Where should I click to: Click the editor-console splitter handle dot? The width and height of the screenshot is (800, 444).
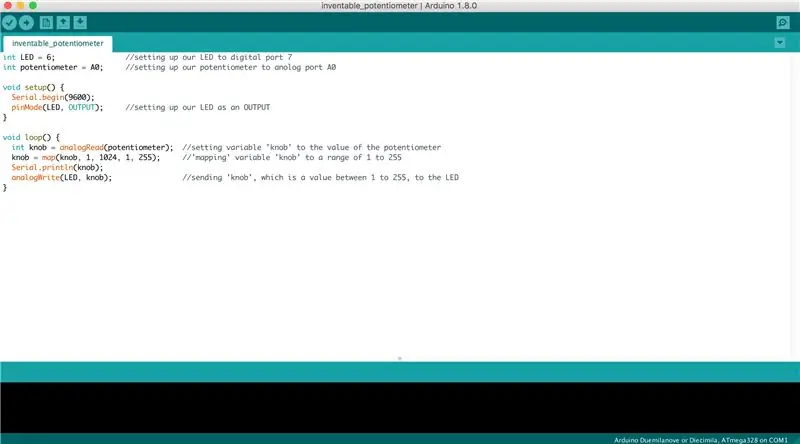tap(399, 358)
